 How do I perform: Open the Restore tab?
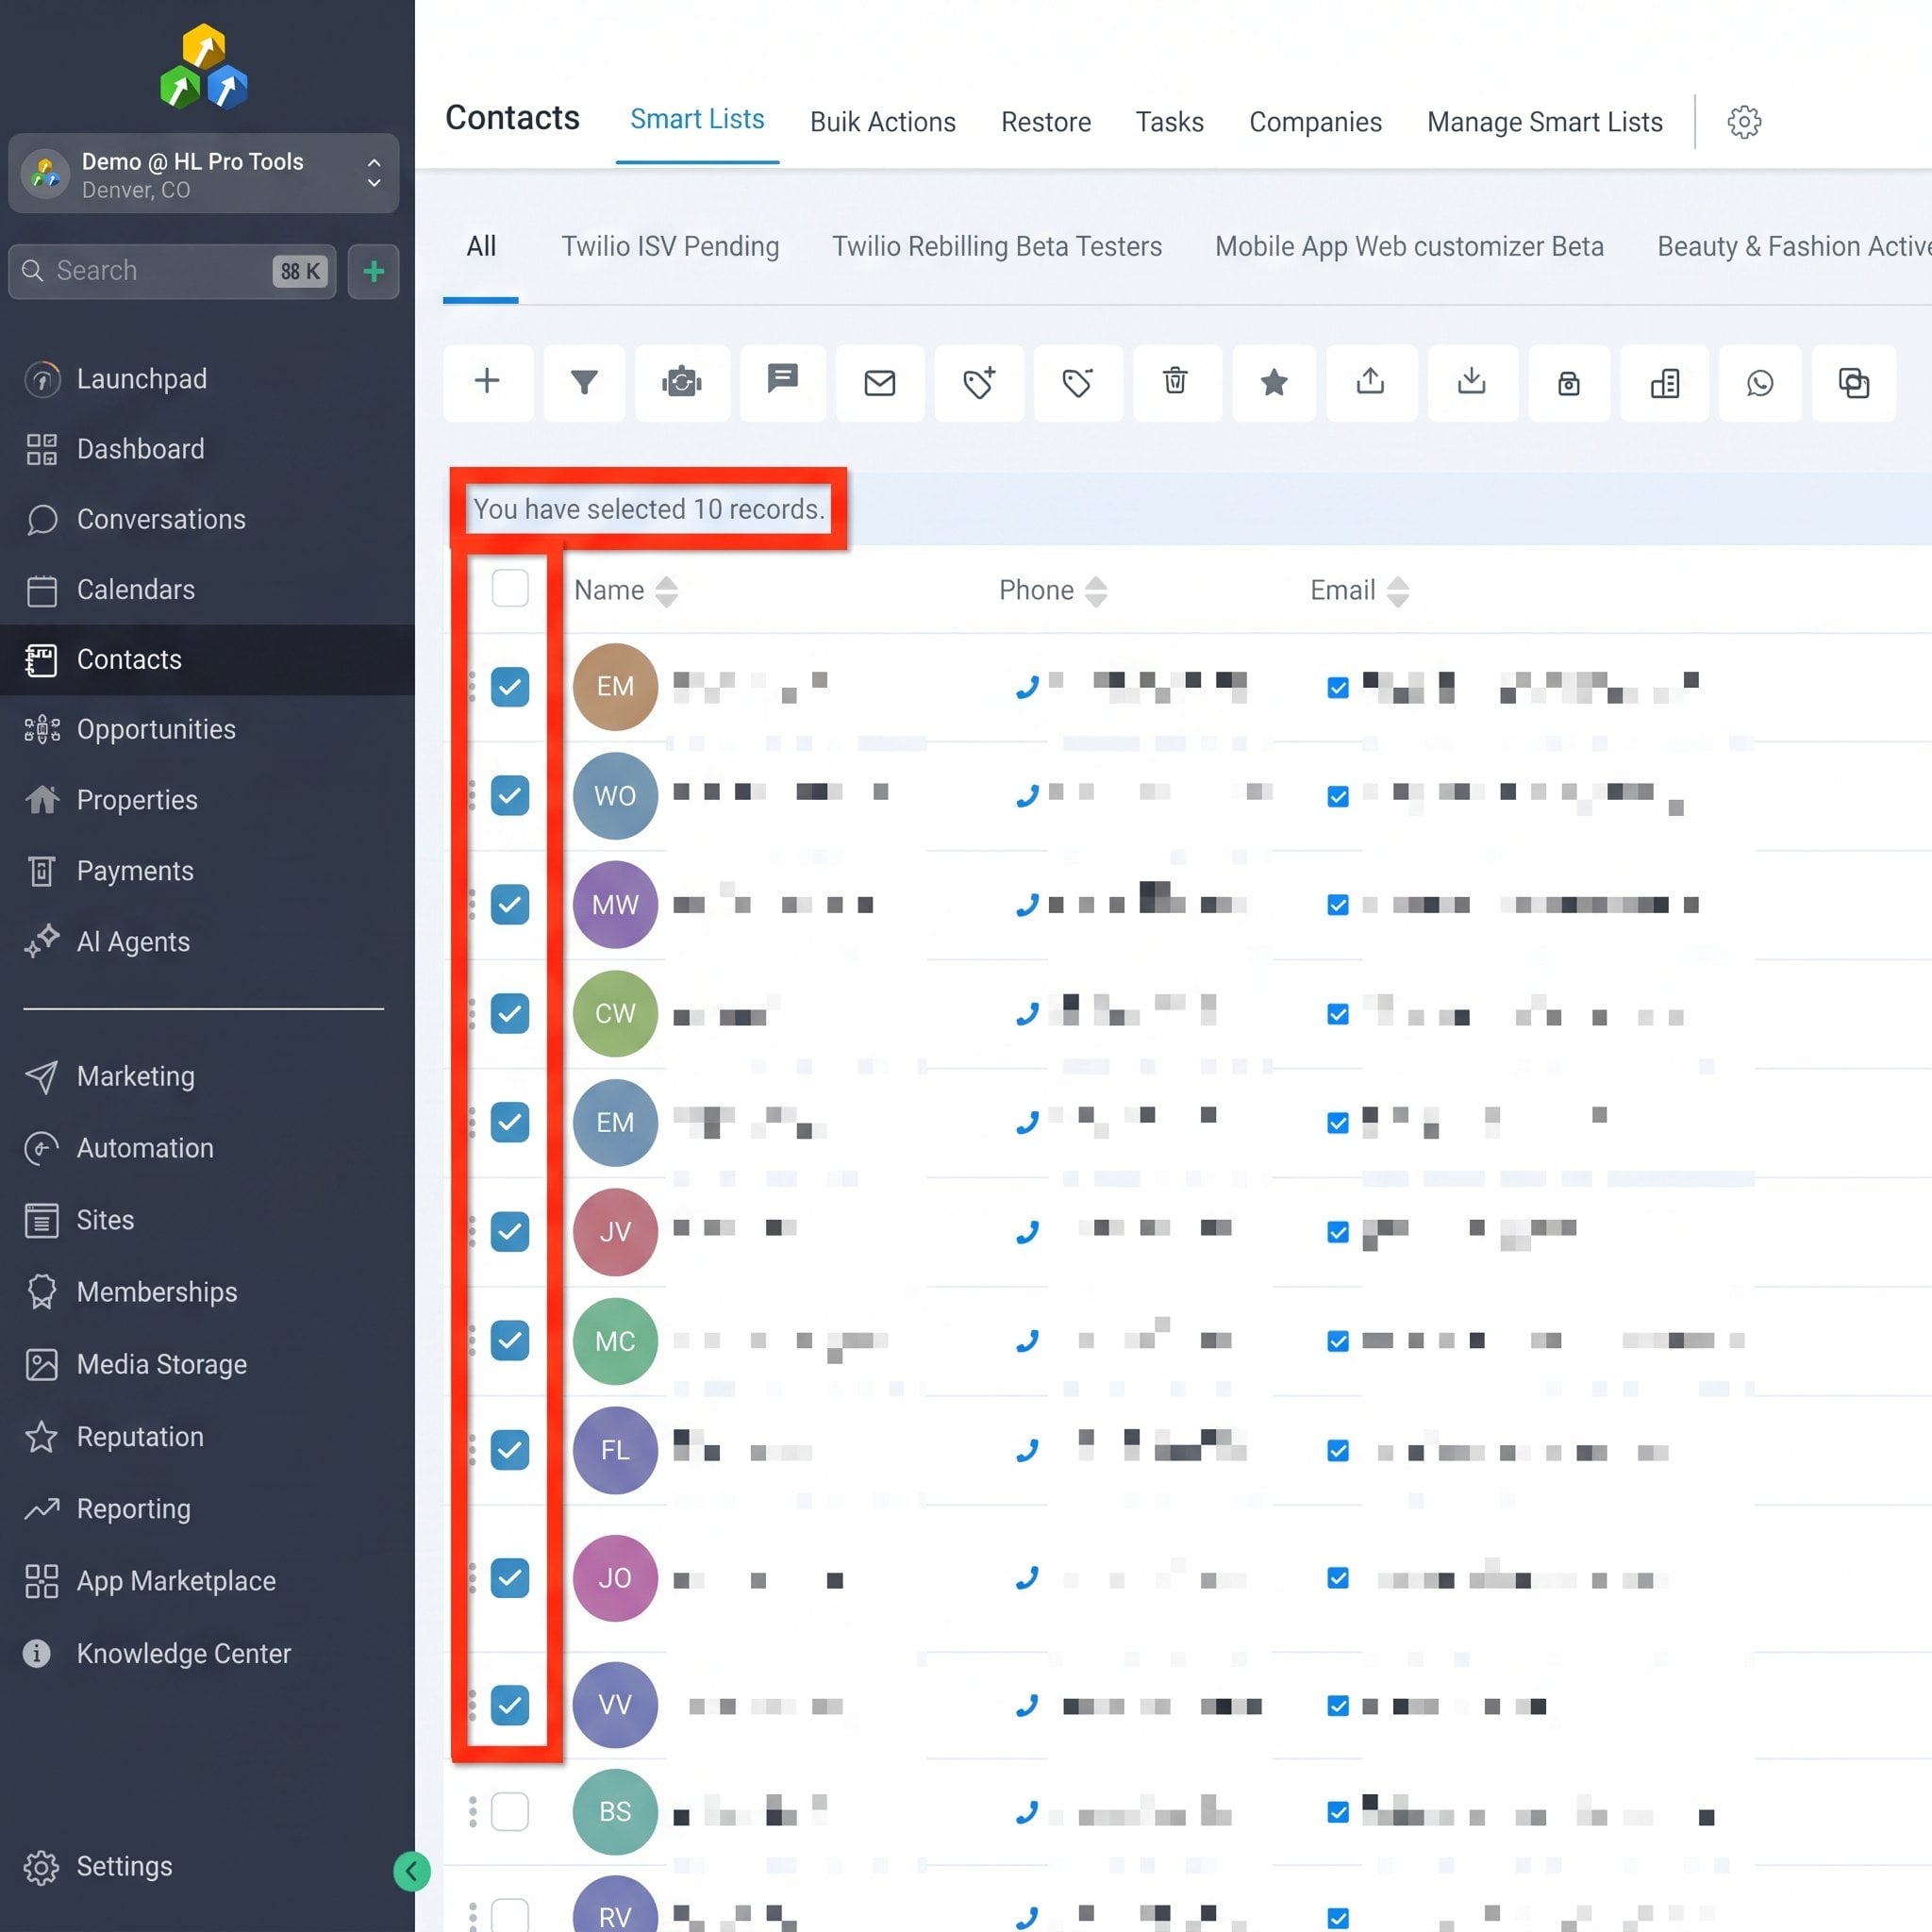pyautogui.click(x=1046, y=122)
